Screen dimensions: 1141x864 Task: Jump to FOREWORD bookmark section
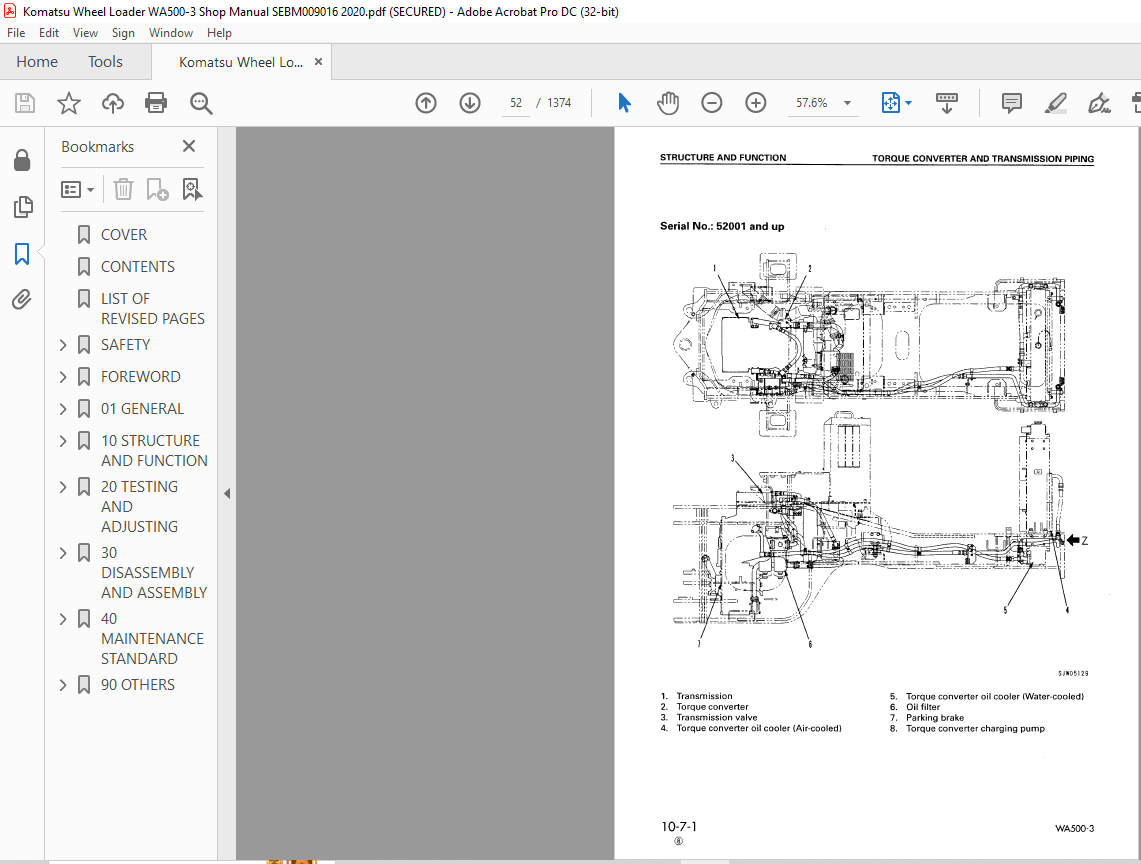click(x=140, y=377)
